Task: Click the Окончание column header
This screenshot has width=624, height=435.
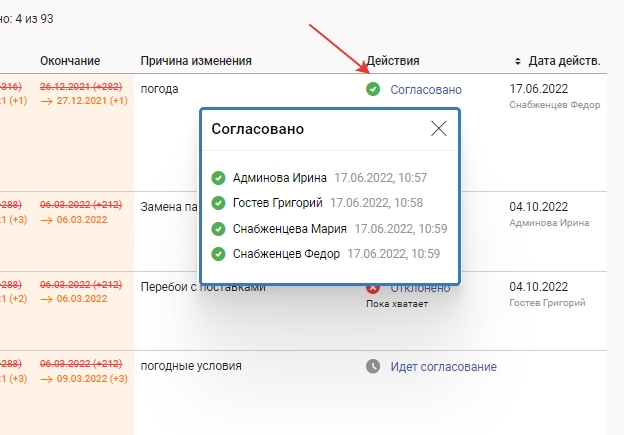Action: click(70, 61)
